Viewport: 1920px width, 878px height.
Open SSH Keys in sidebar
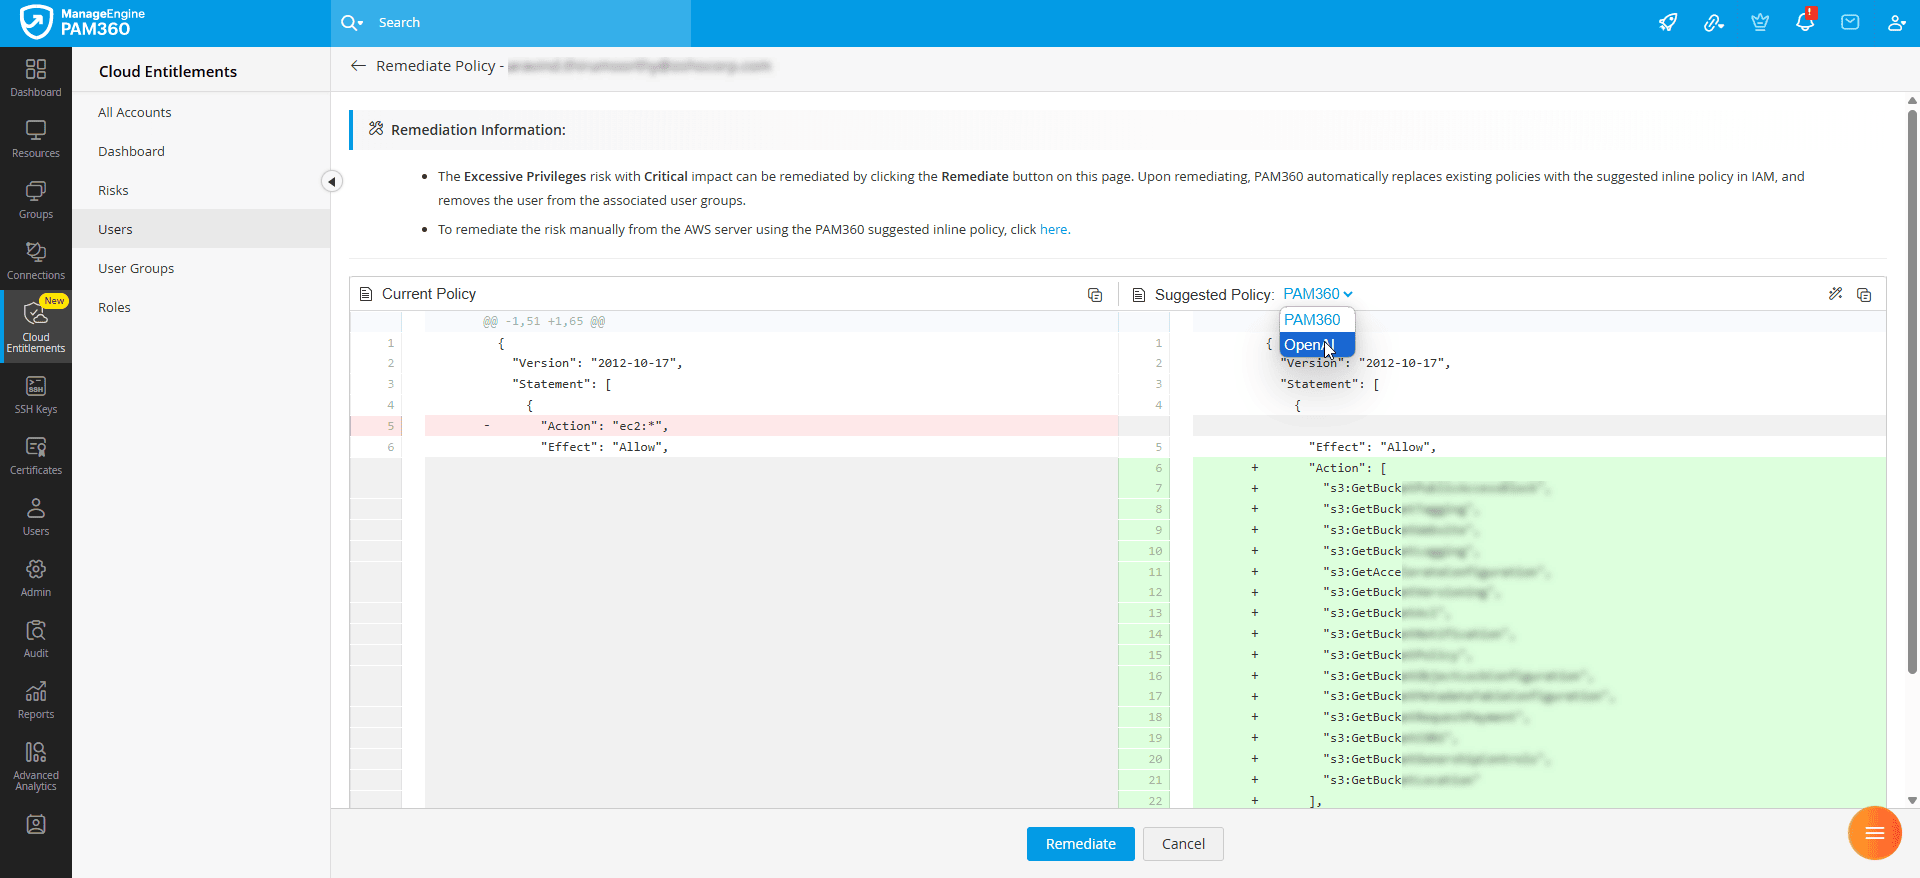pos(36,395)
